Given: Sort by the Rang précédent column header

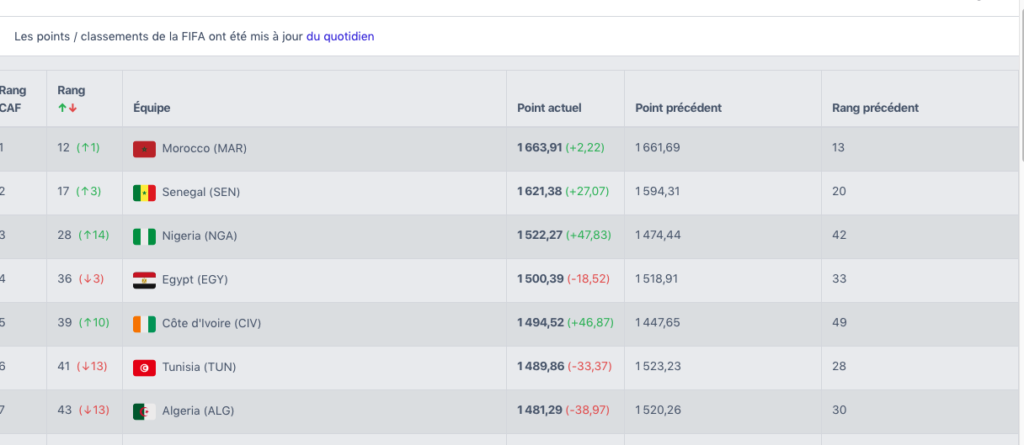Looking at the screenshot, I should coord(875,108).
